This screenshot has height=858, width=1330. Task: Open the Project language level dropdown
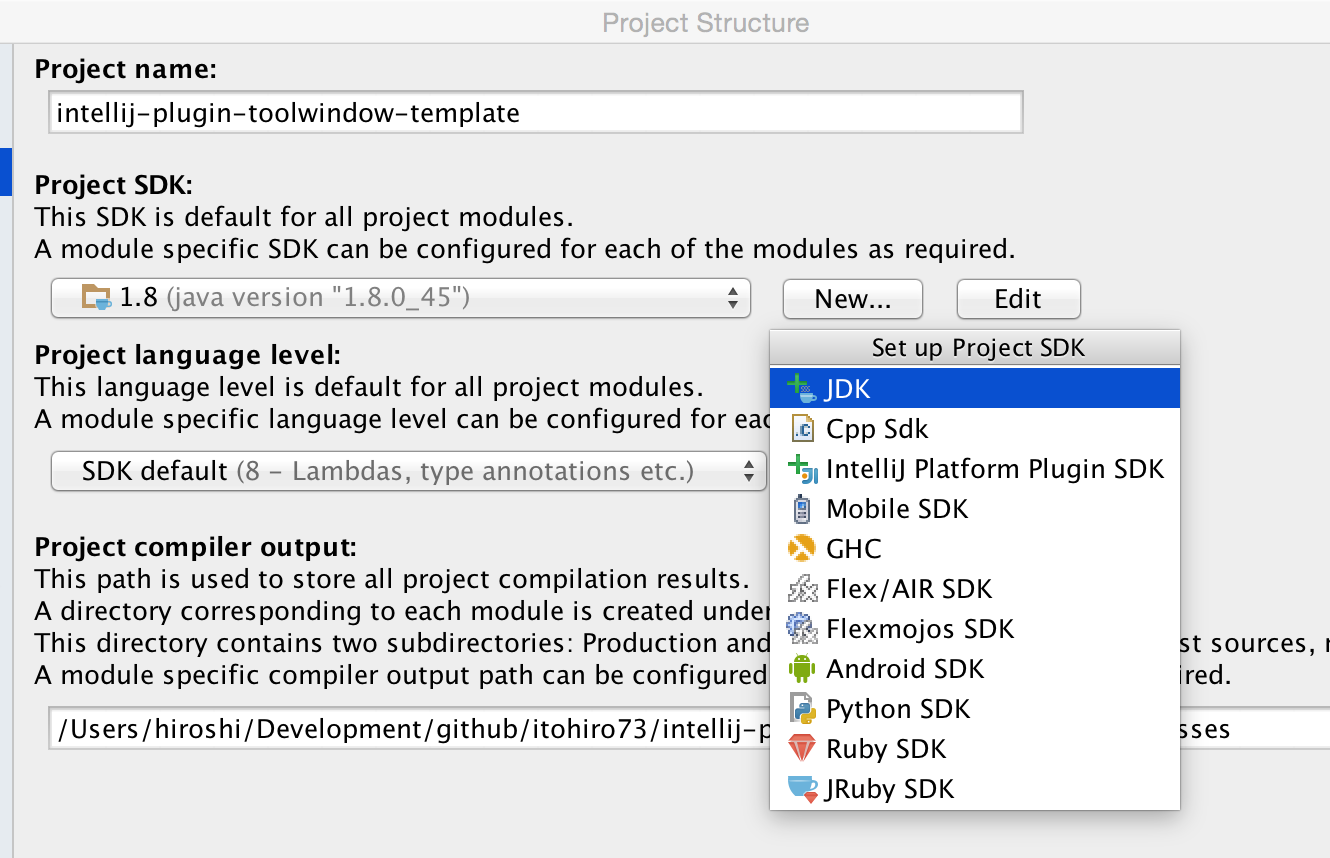click(400, 470)
